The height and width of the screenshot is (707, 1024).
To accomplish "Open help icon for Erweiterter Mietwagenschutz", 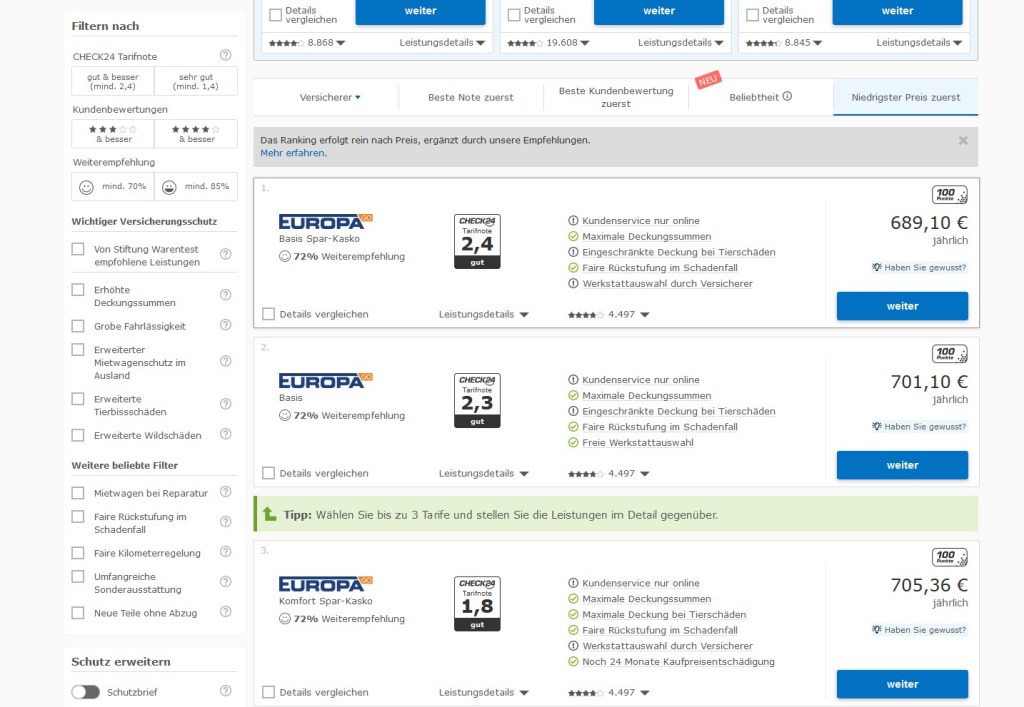I will 225,361.
